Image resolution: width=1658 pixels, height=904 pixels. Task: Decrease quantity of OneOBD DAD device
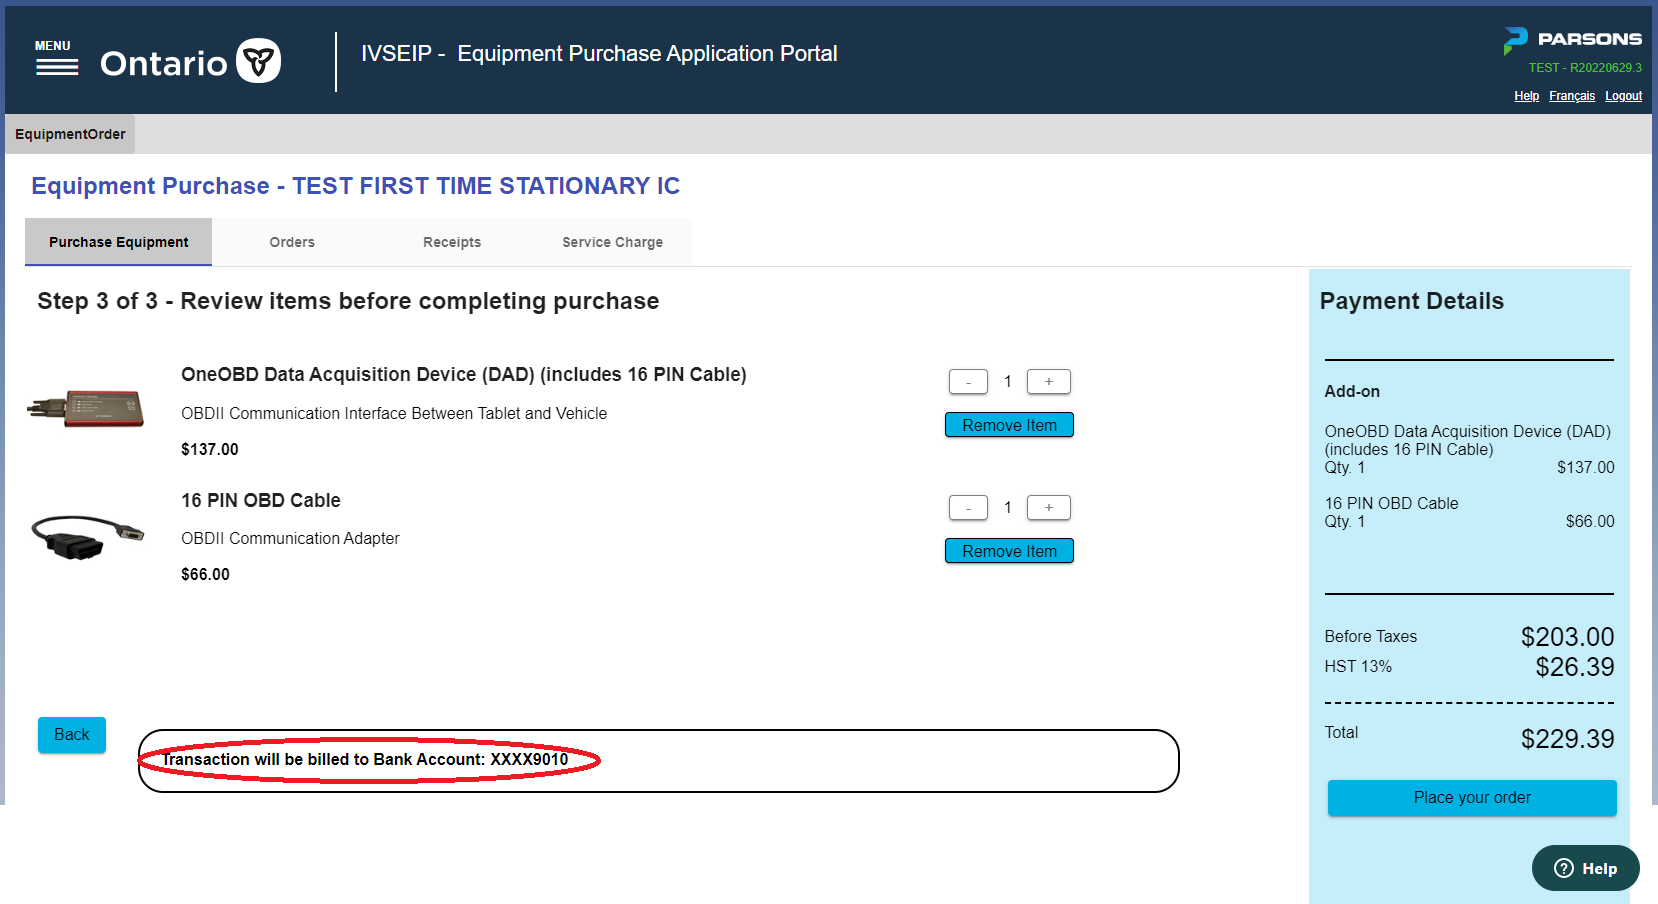(968, 381)
